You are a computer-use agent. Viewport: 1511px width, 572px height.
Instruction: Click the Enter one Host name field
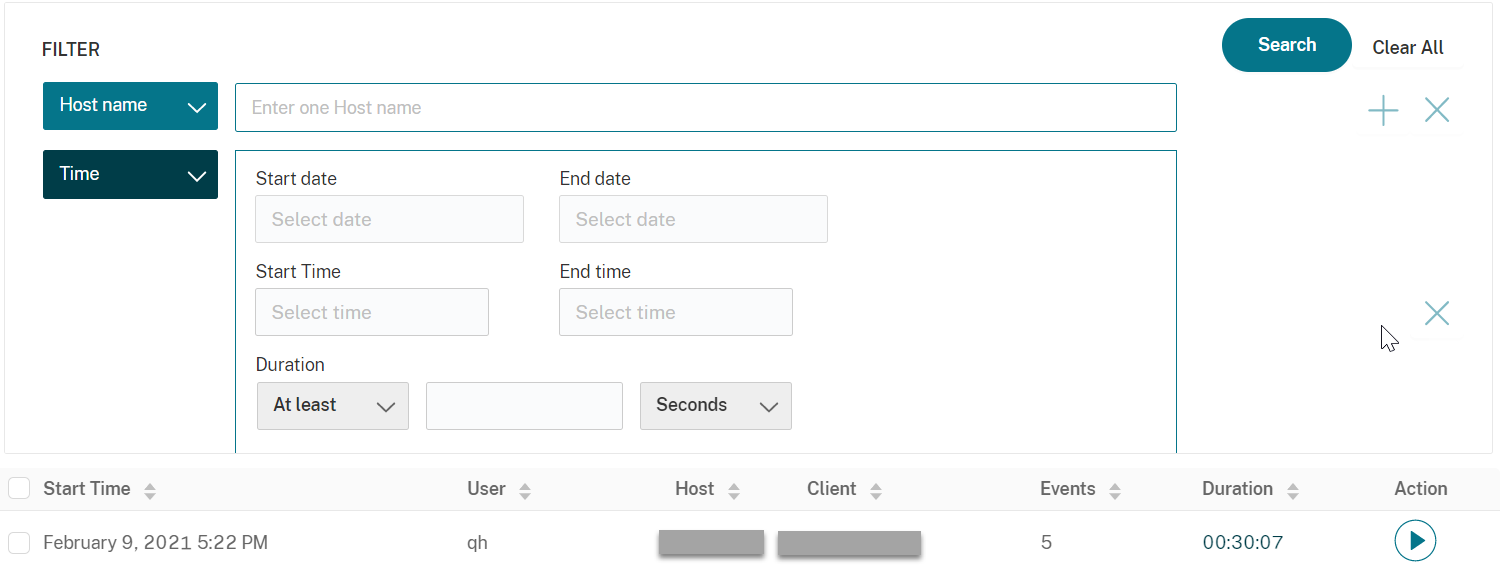coord(705,108)
